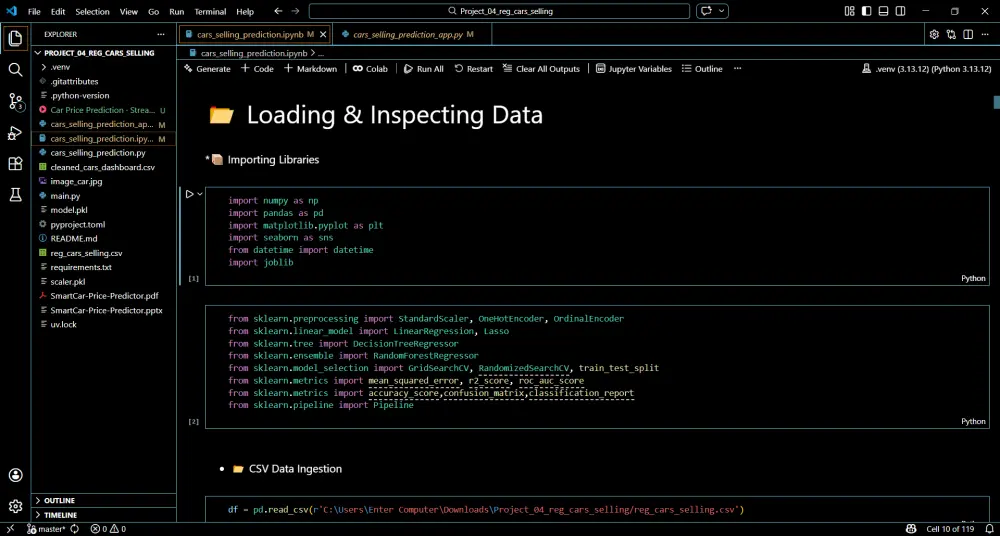This screenshot has height=536, width=1000.
Task: Switch to cars_selling_prediction_app.py tab
Action: coord(413,34)
